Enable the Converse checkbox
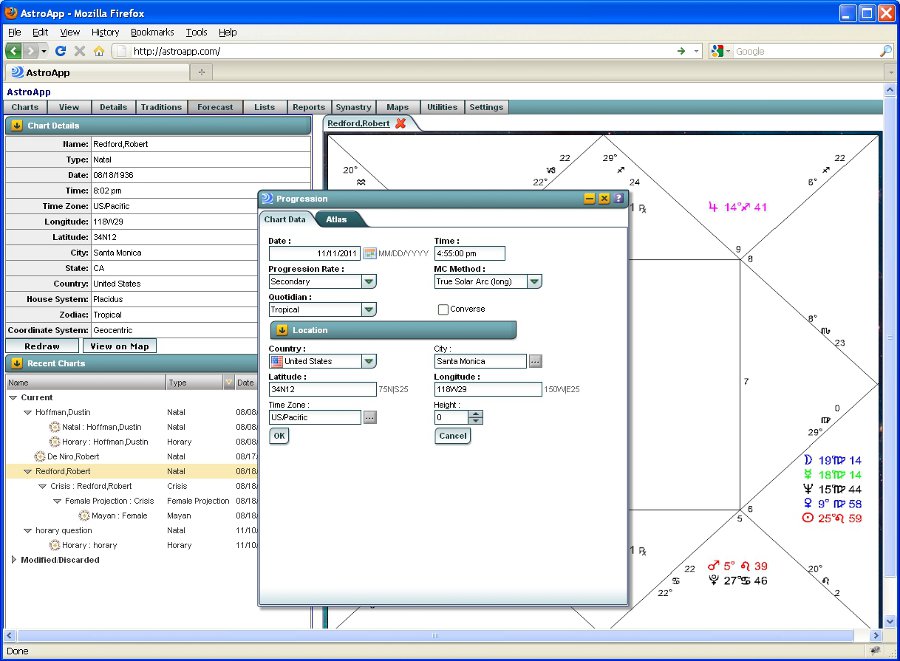The width and height of the screenshot is (900, 661). point(443,310)
